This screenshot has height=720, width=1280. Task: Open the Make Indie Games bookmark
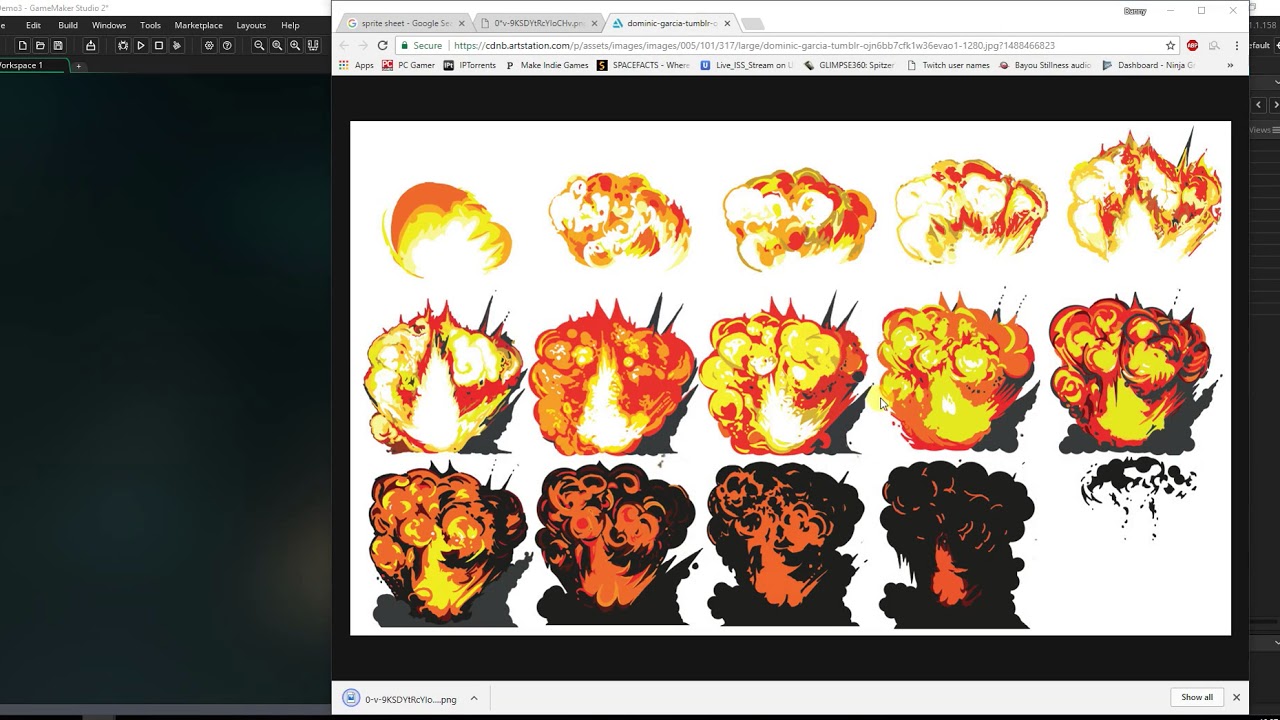pos(546,65)
